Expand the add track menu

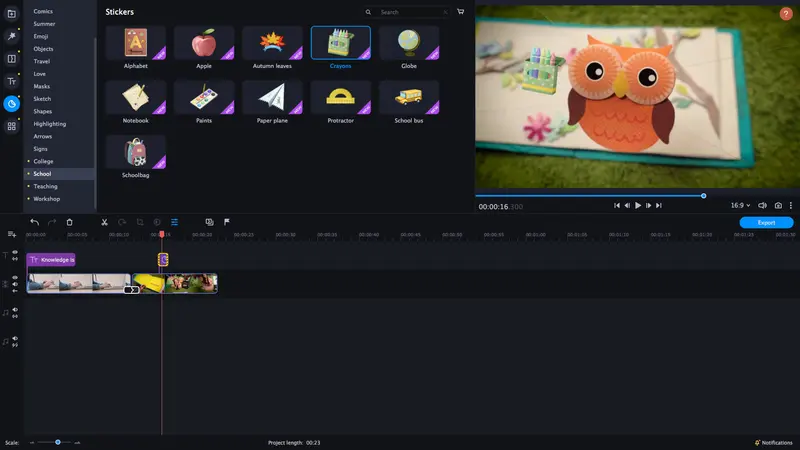[11, 234]
